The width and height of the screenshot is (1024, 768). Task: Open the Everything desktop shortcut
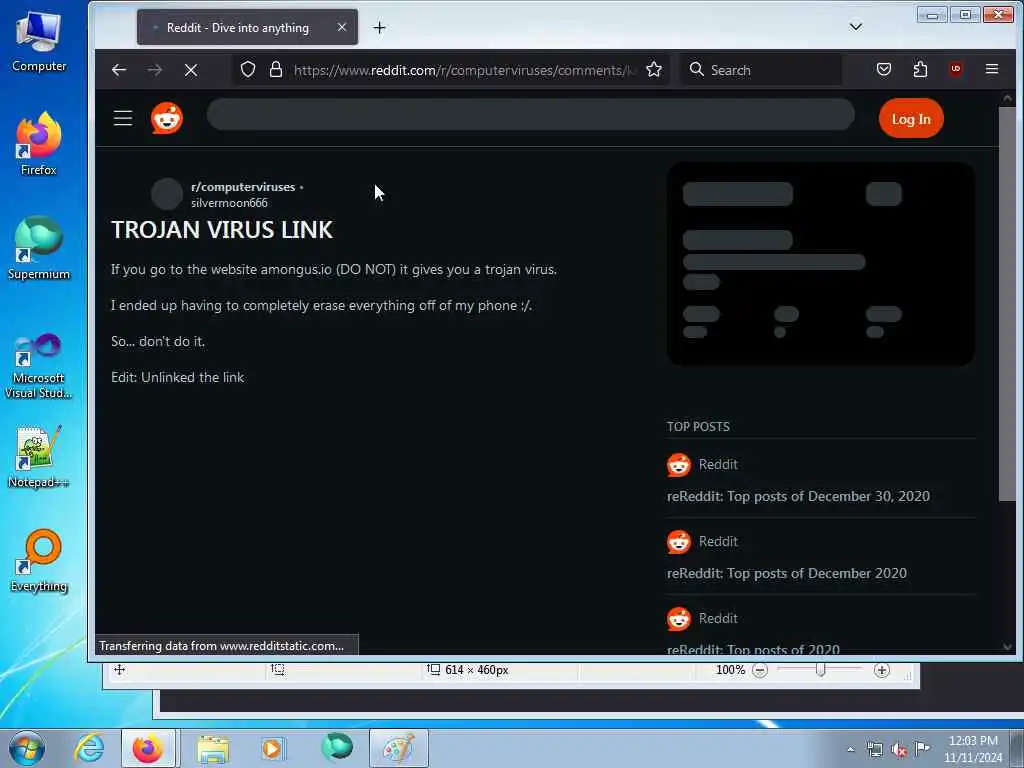click(39, 560)
